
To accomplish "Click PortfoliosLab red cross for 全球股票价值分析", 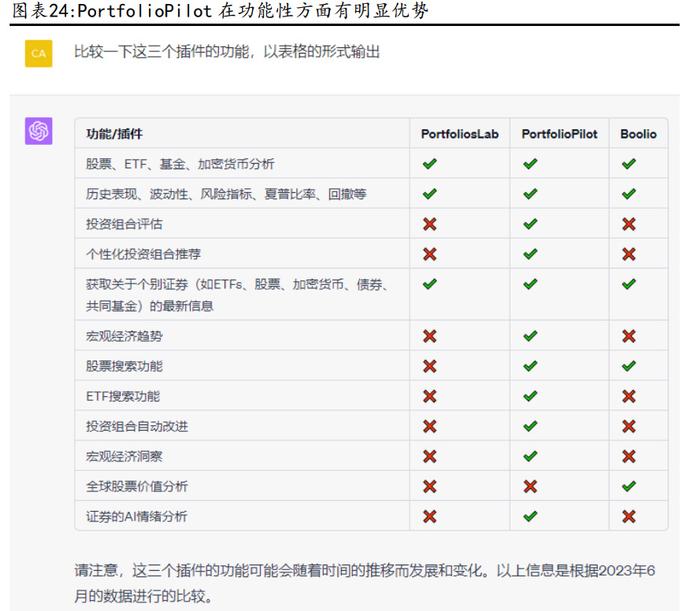I will click(x=429, y=486).
